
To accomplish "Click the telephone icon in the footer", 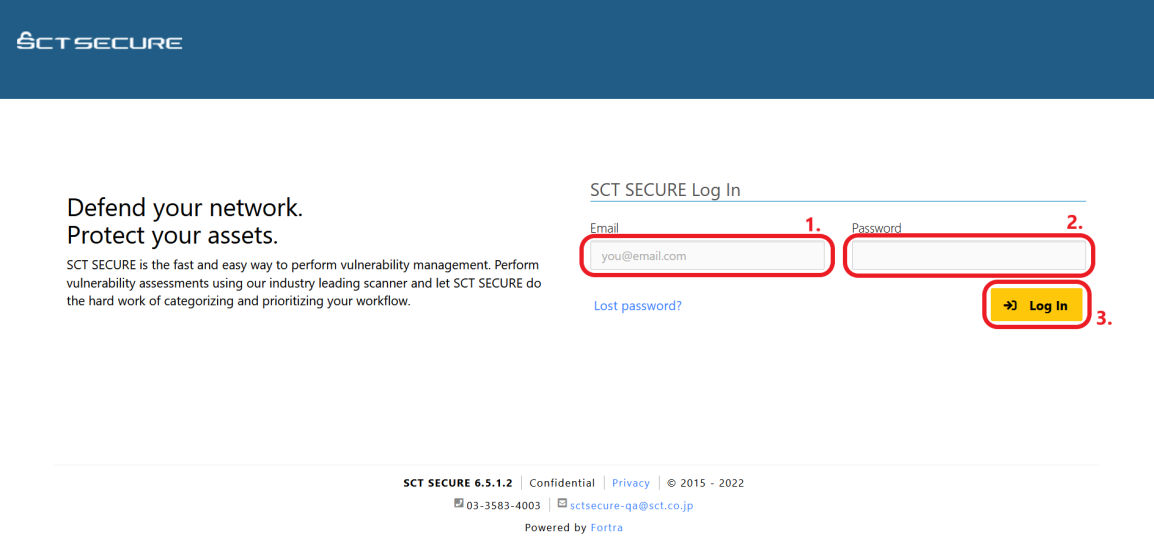I will [x=459, y=504].
